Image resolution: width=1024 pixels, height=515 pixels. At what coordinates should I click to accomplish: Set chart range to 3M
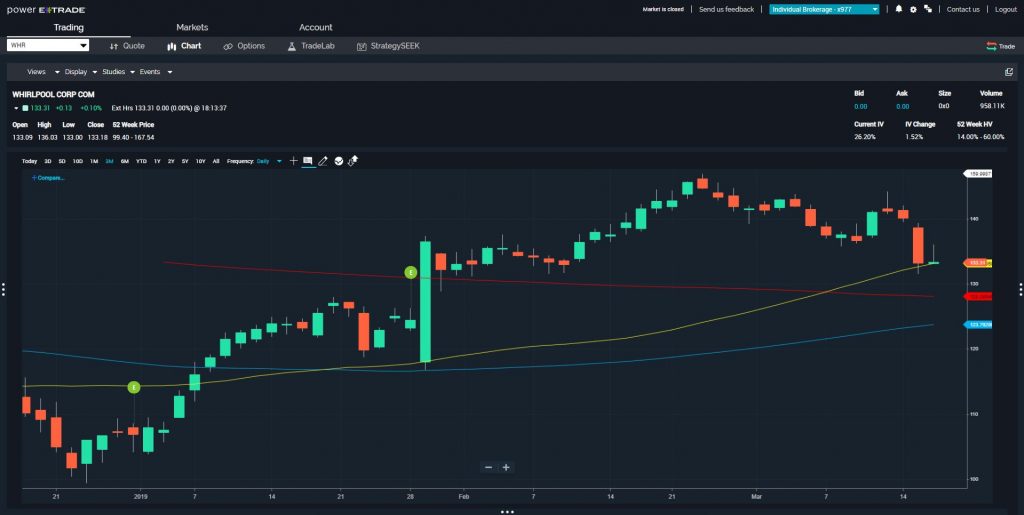(x=109, y=161)
